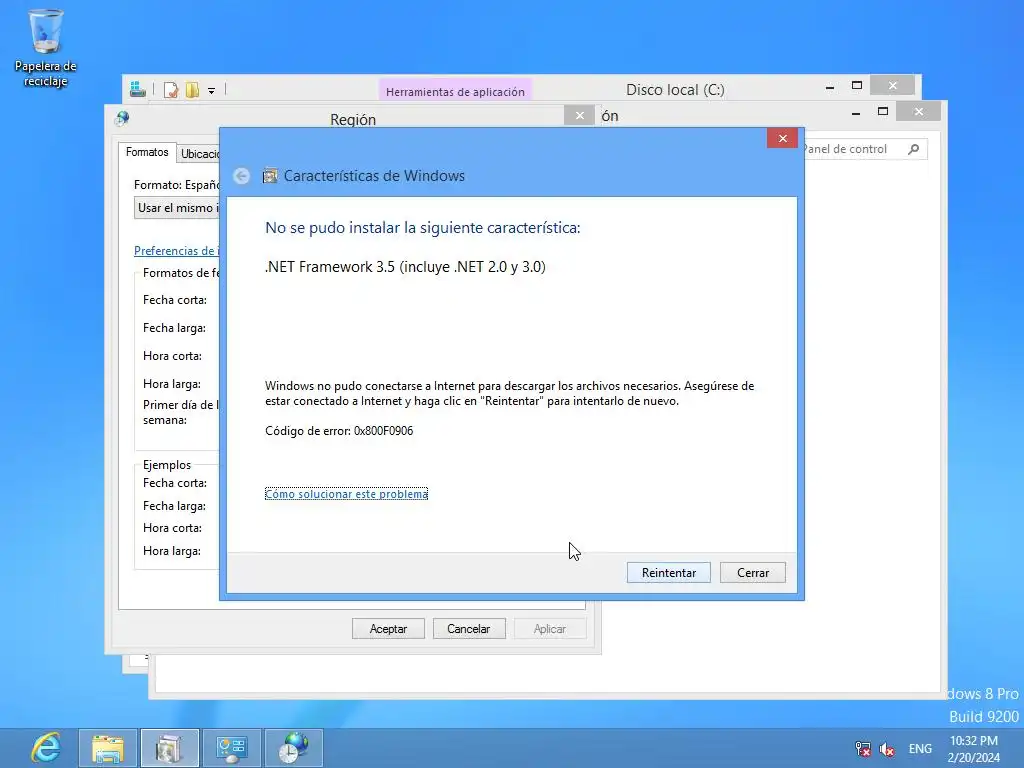
Task: Close the Región dialog
Action: click(579, 116)
